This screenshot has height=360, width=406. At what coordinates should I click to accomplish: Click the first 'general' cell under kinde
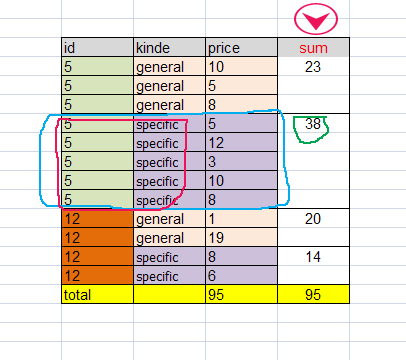169,66
